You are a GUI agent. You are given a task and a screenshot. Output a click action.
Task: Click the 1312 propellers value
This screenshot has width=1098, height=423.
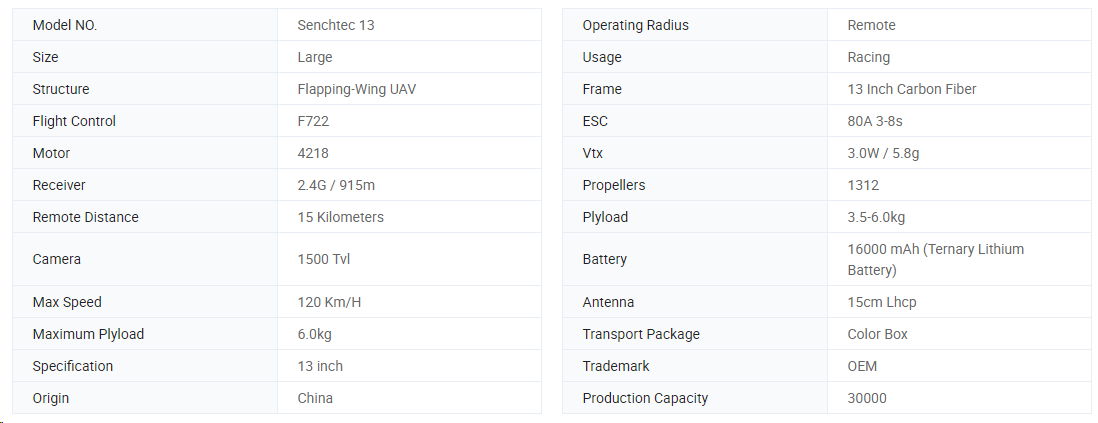tap(863, 186)
